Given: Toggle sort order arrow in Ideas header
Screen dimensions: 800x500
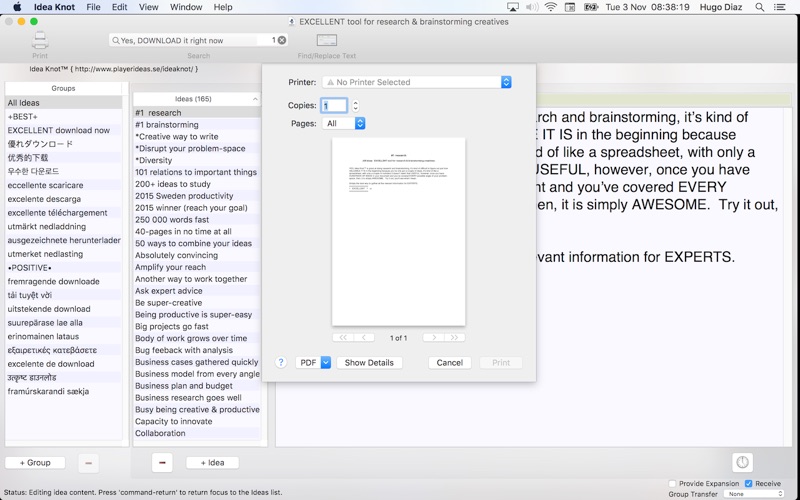Looking at the screenshot, I should 255,99.
